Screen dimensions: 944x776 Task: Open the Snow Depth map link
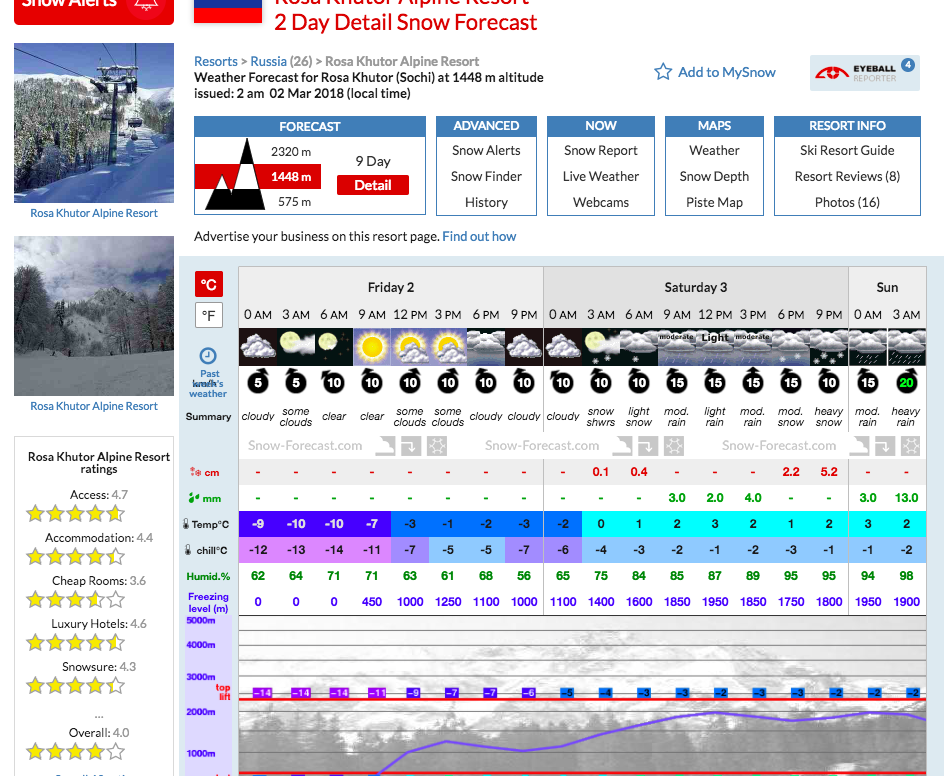click(x=714, y=176)
